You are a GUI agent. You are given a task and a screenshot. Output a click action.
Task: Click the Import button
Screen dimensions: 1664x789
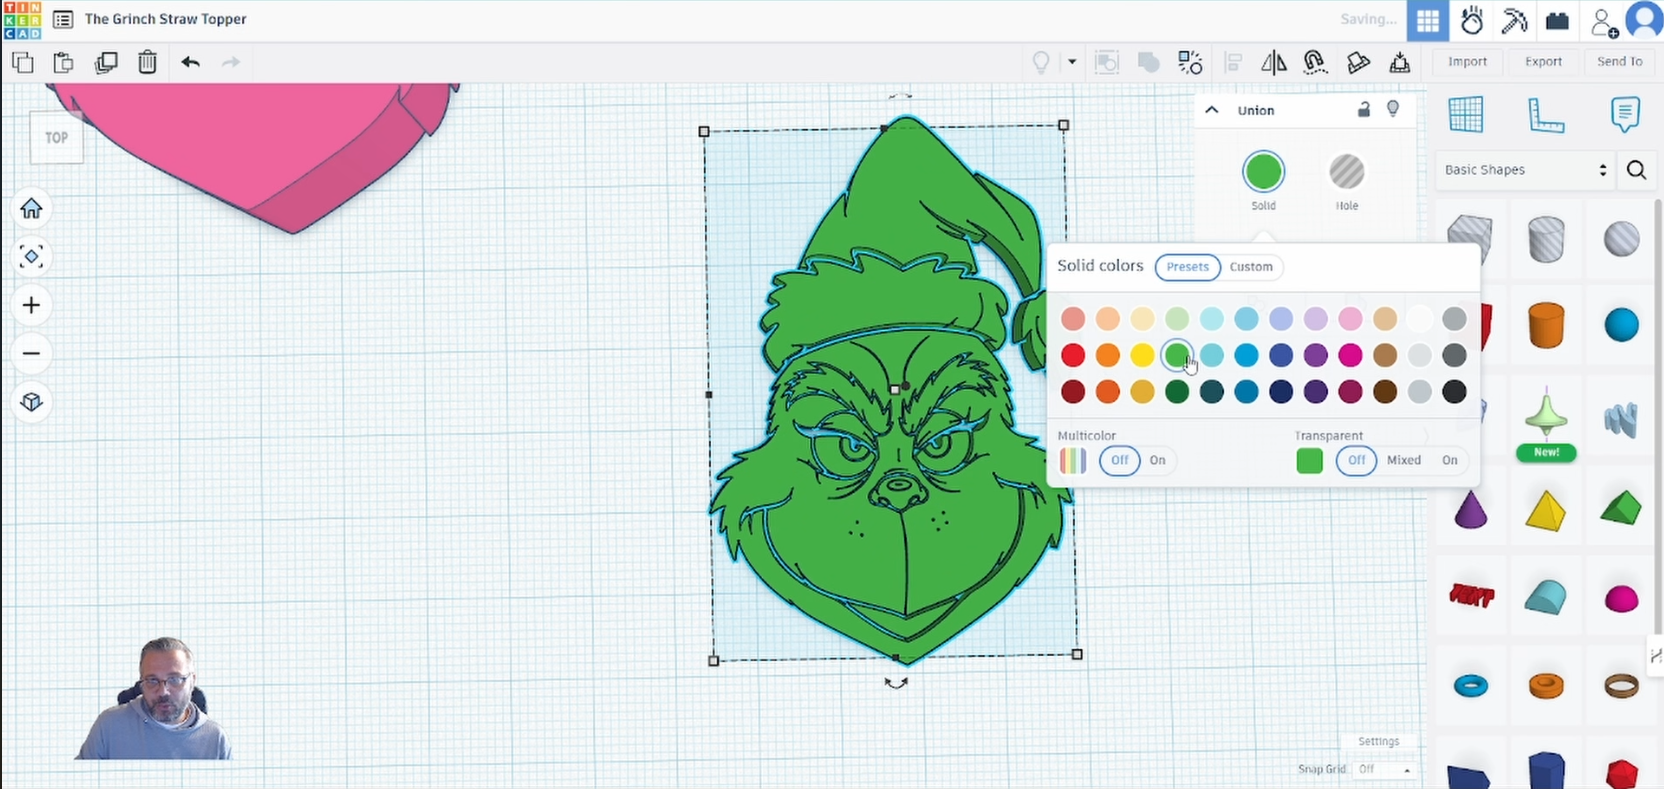point(1467,62)
